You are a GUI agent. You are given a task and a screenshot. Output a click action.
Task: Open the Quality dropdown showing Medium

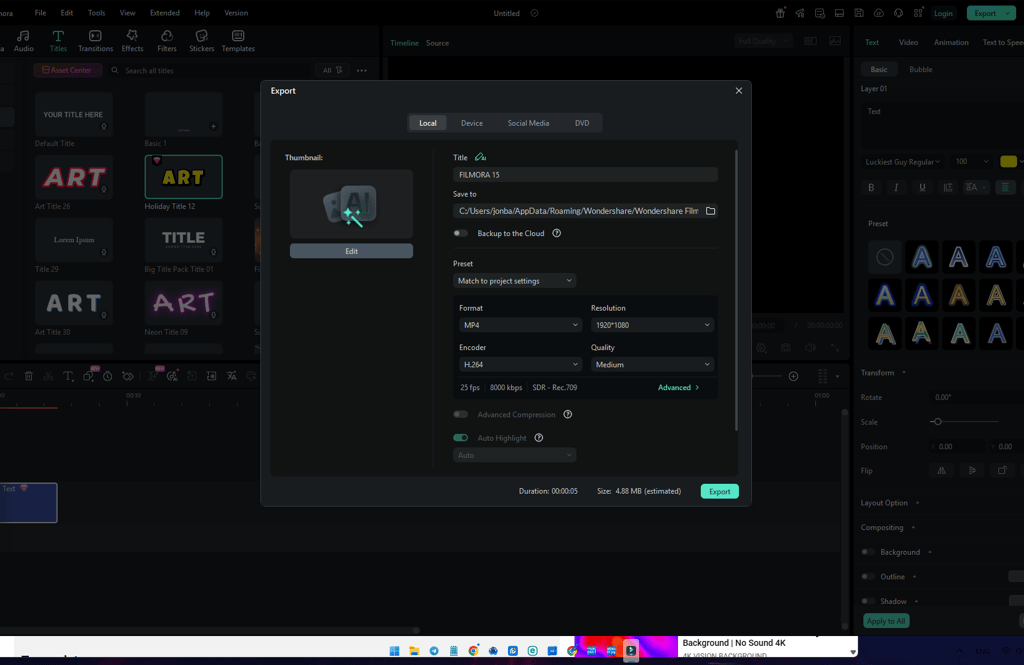[x=652, y=365]
